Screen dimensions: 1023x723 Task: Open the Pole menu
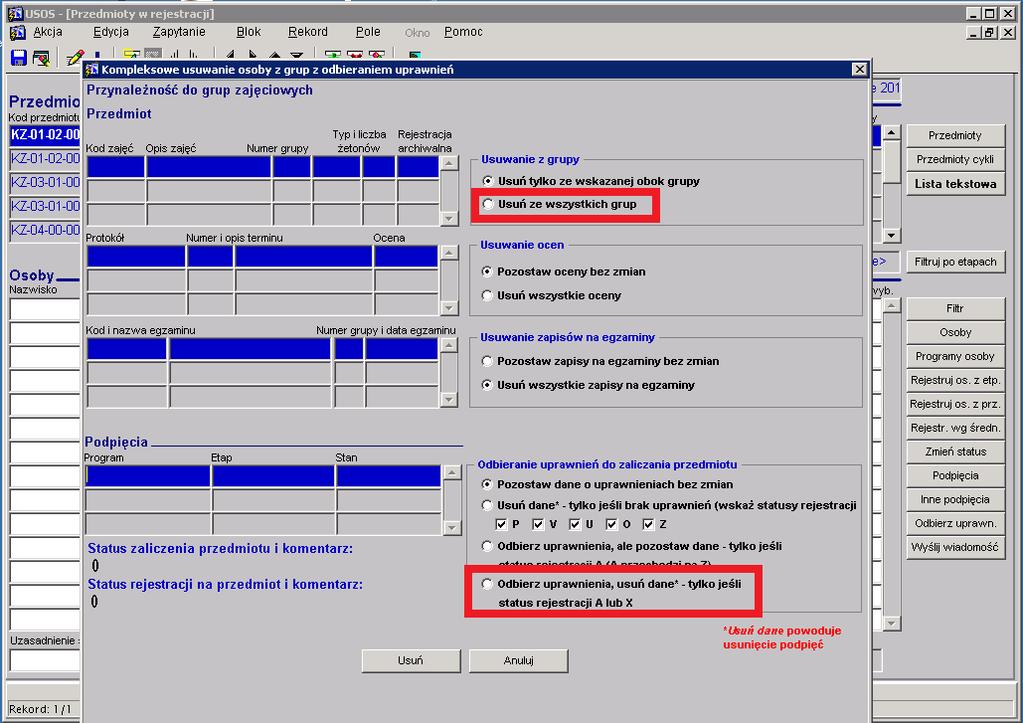pyautogui.click(x=368, y=32)
